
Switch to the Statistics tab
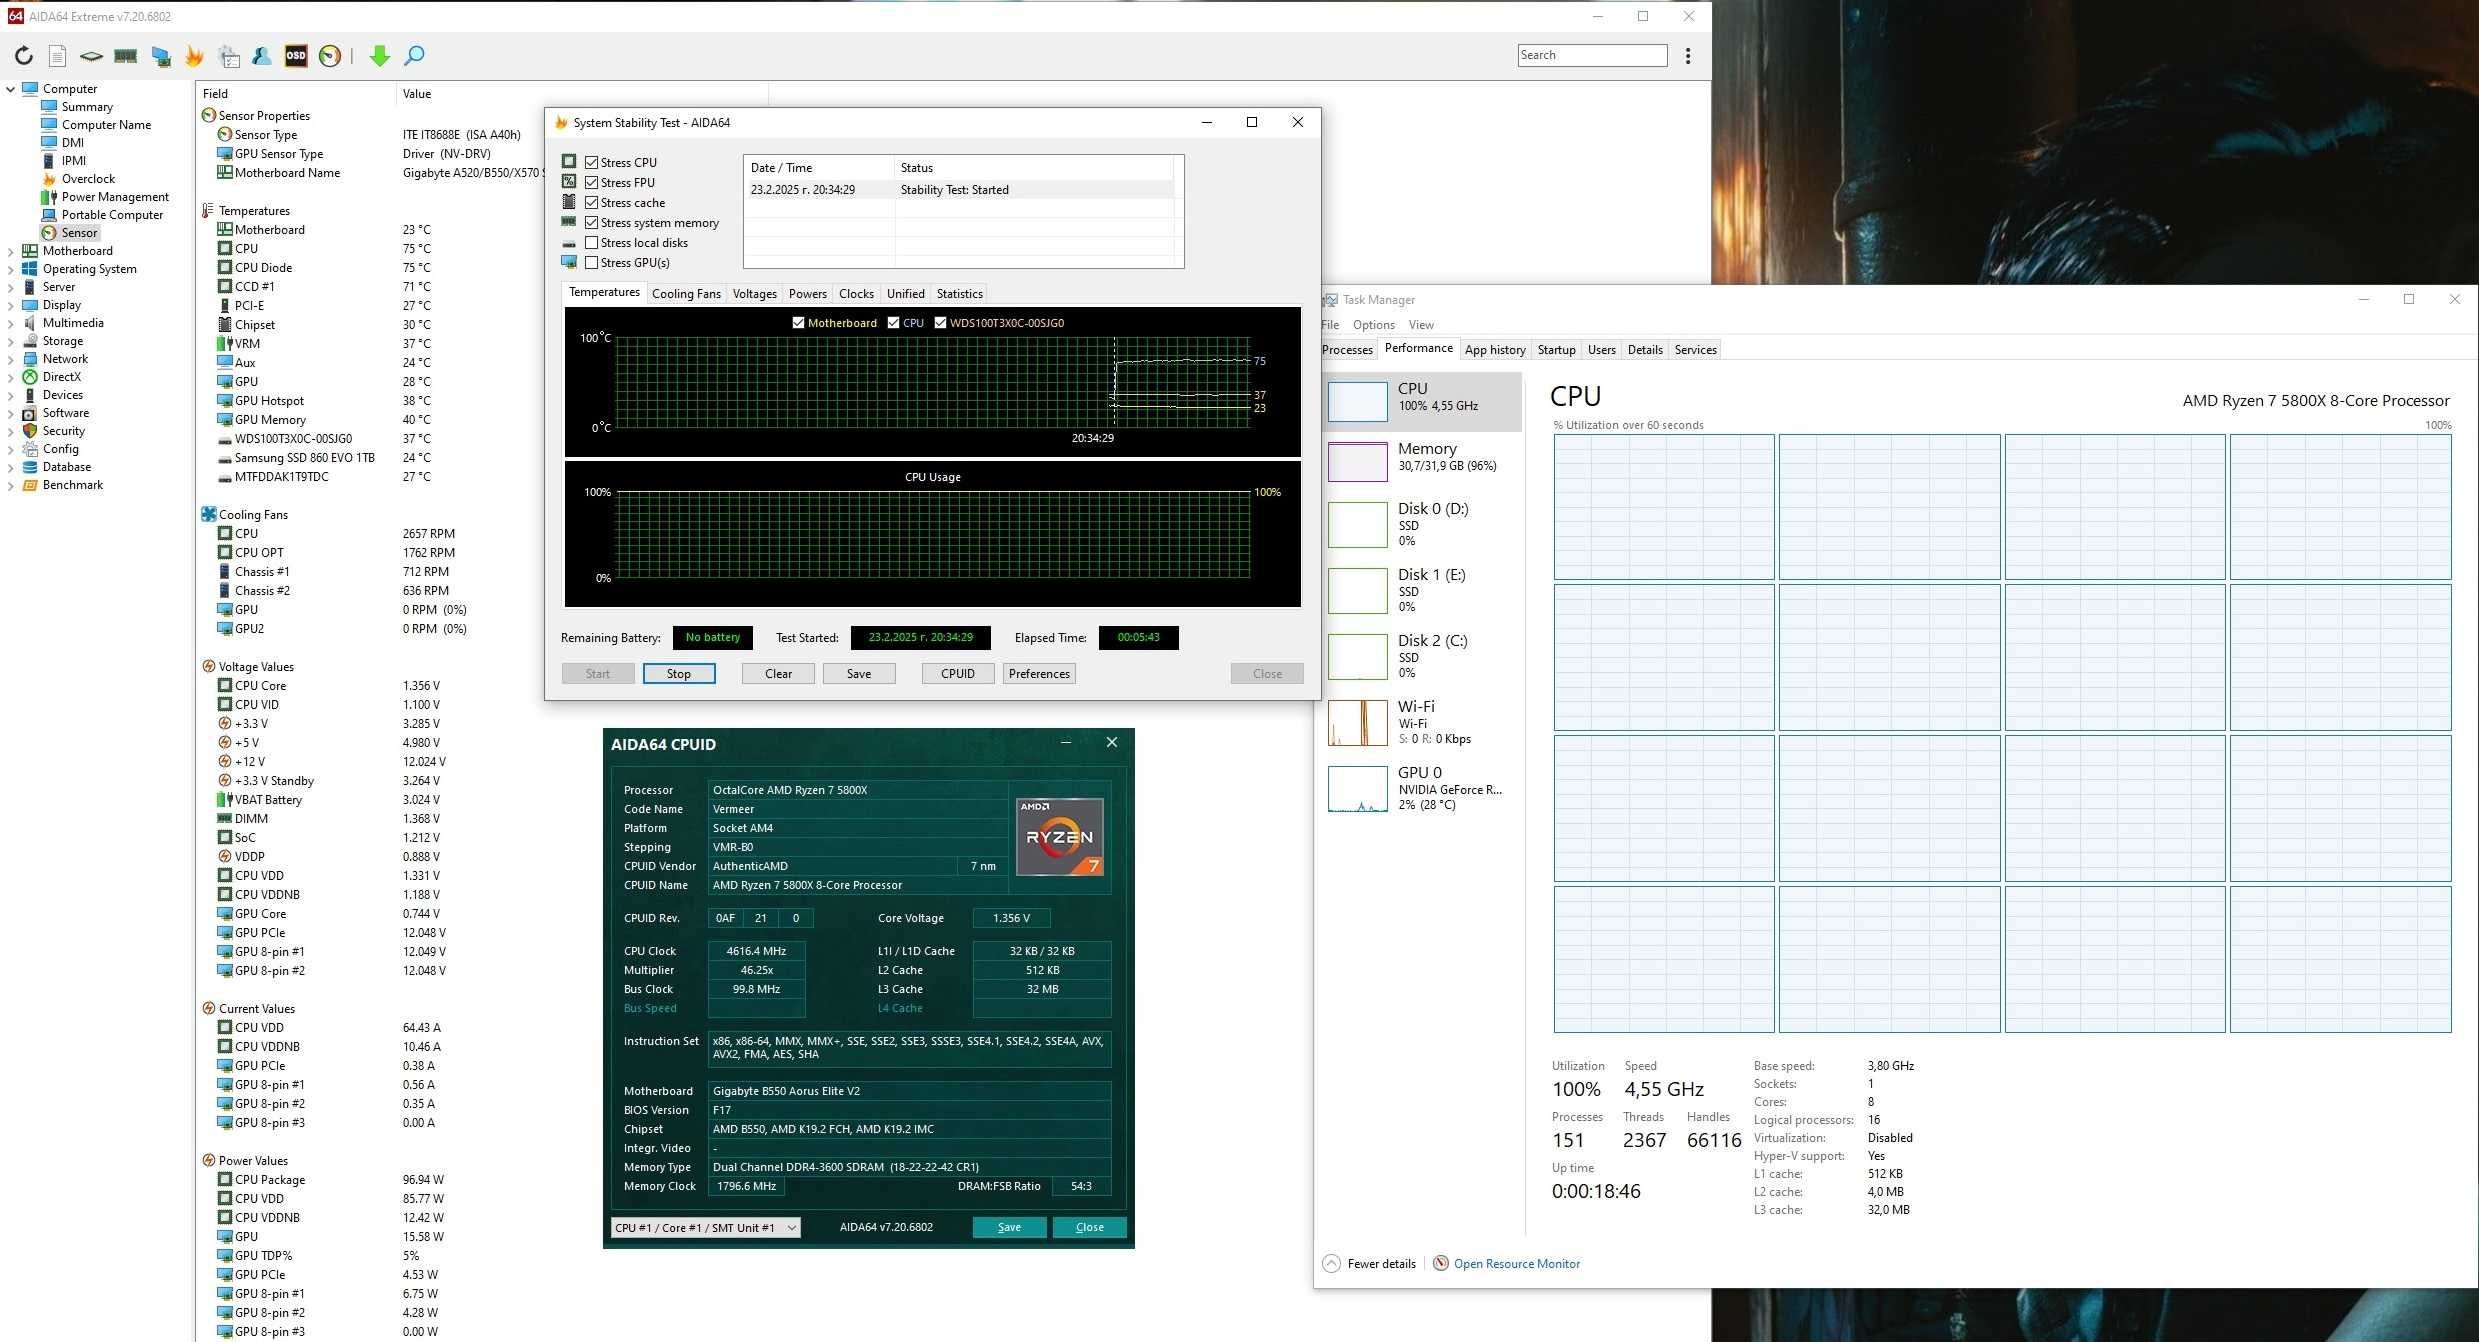pos(959,294)
